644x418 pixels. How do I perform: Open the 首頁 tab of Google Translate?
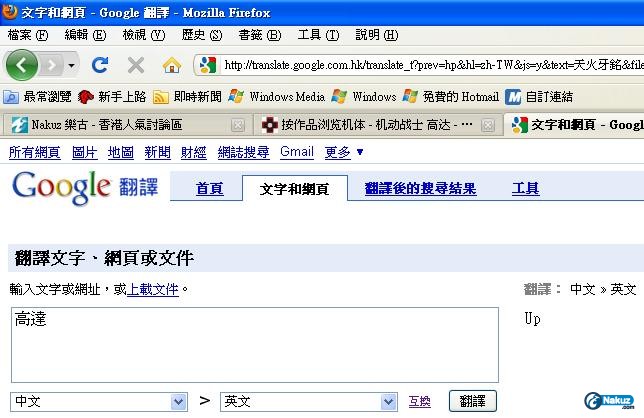[x=209, y=188]
